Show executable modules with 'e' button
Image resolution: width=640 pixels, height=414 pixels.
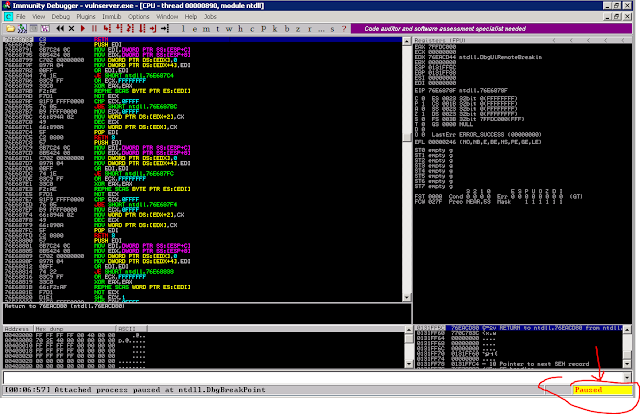click(x=195, y=29)
